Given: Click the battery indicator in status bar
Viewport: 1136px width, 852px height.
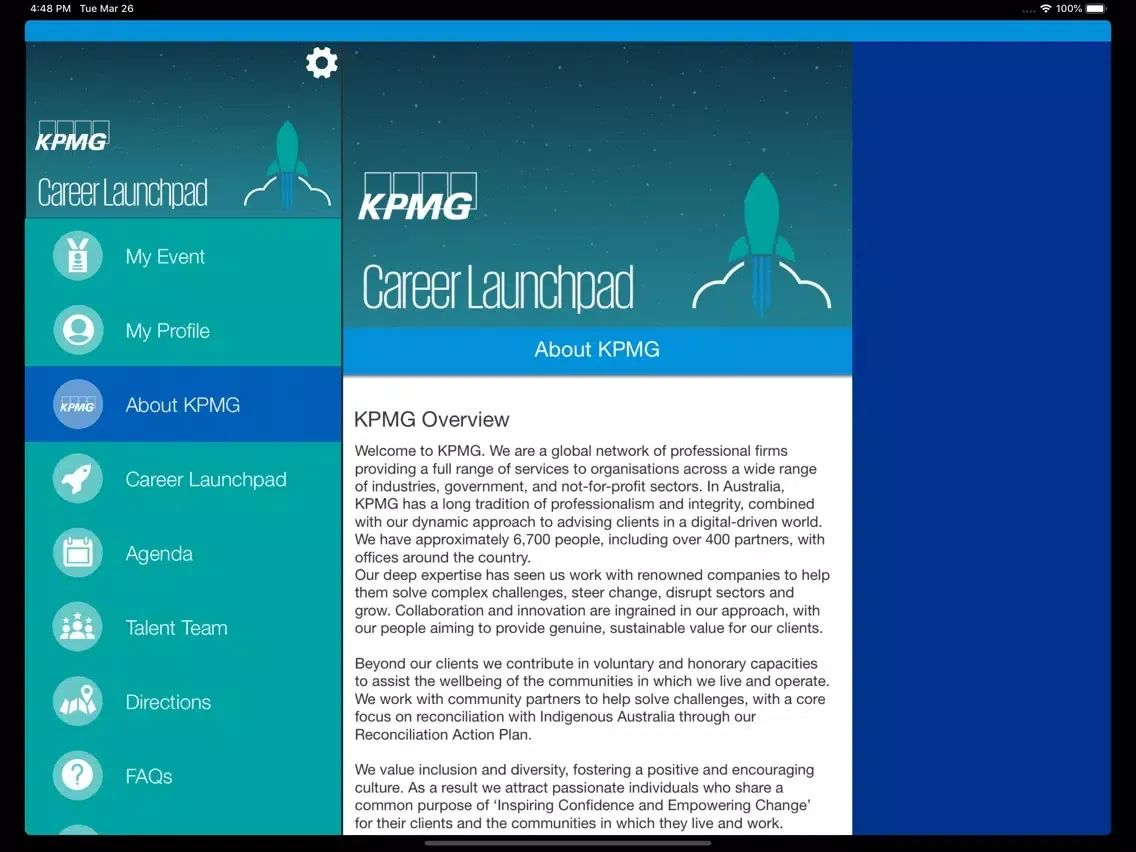Looking at the screenshot, I should 1097,9.
